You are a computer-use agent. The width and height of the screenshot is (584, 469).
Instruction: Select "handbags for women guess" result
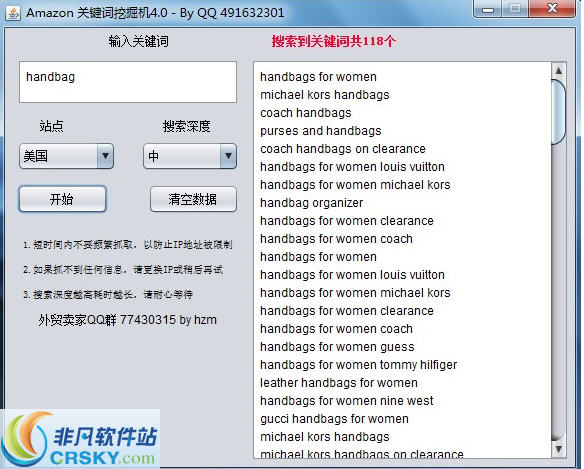(337, 347)
